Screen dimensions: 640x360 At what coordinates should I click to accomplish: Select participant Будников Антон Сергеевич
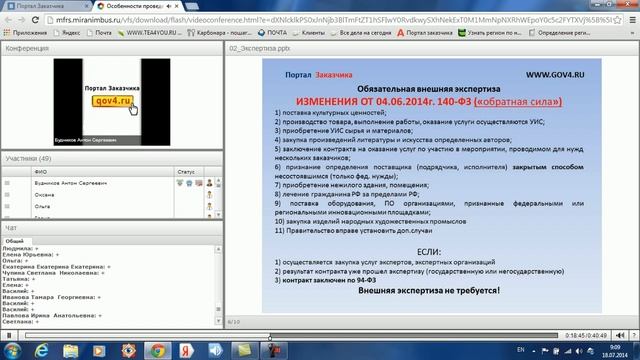click(71, 183)
